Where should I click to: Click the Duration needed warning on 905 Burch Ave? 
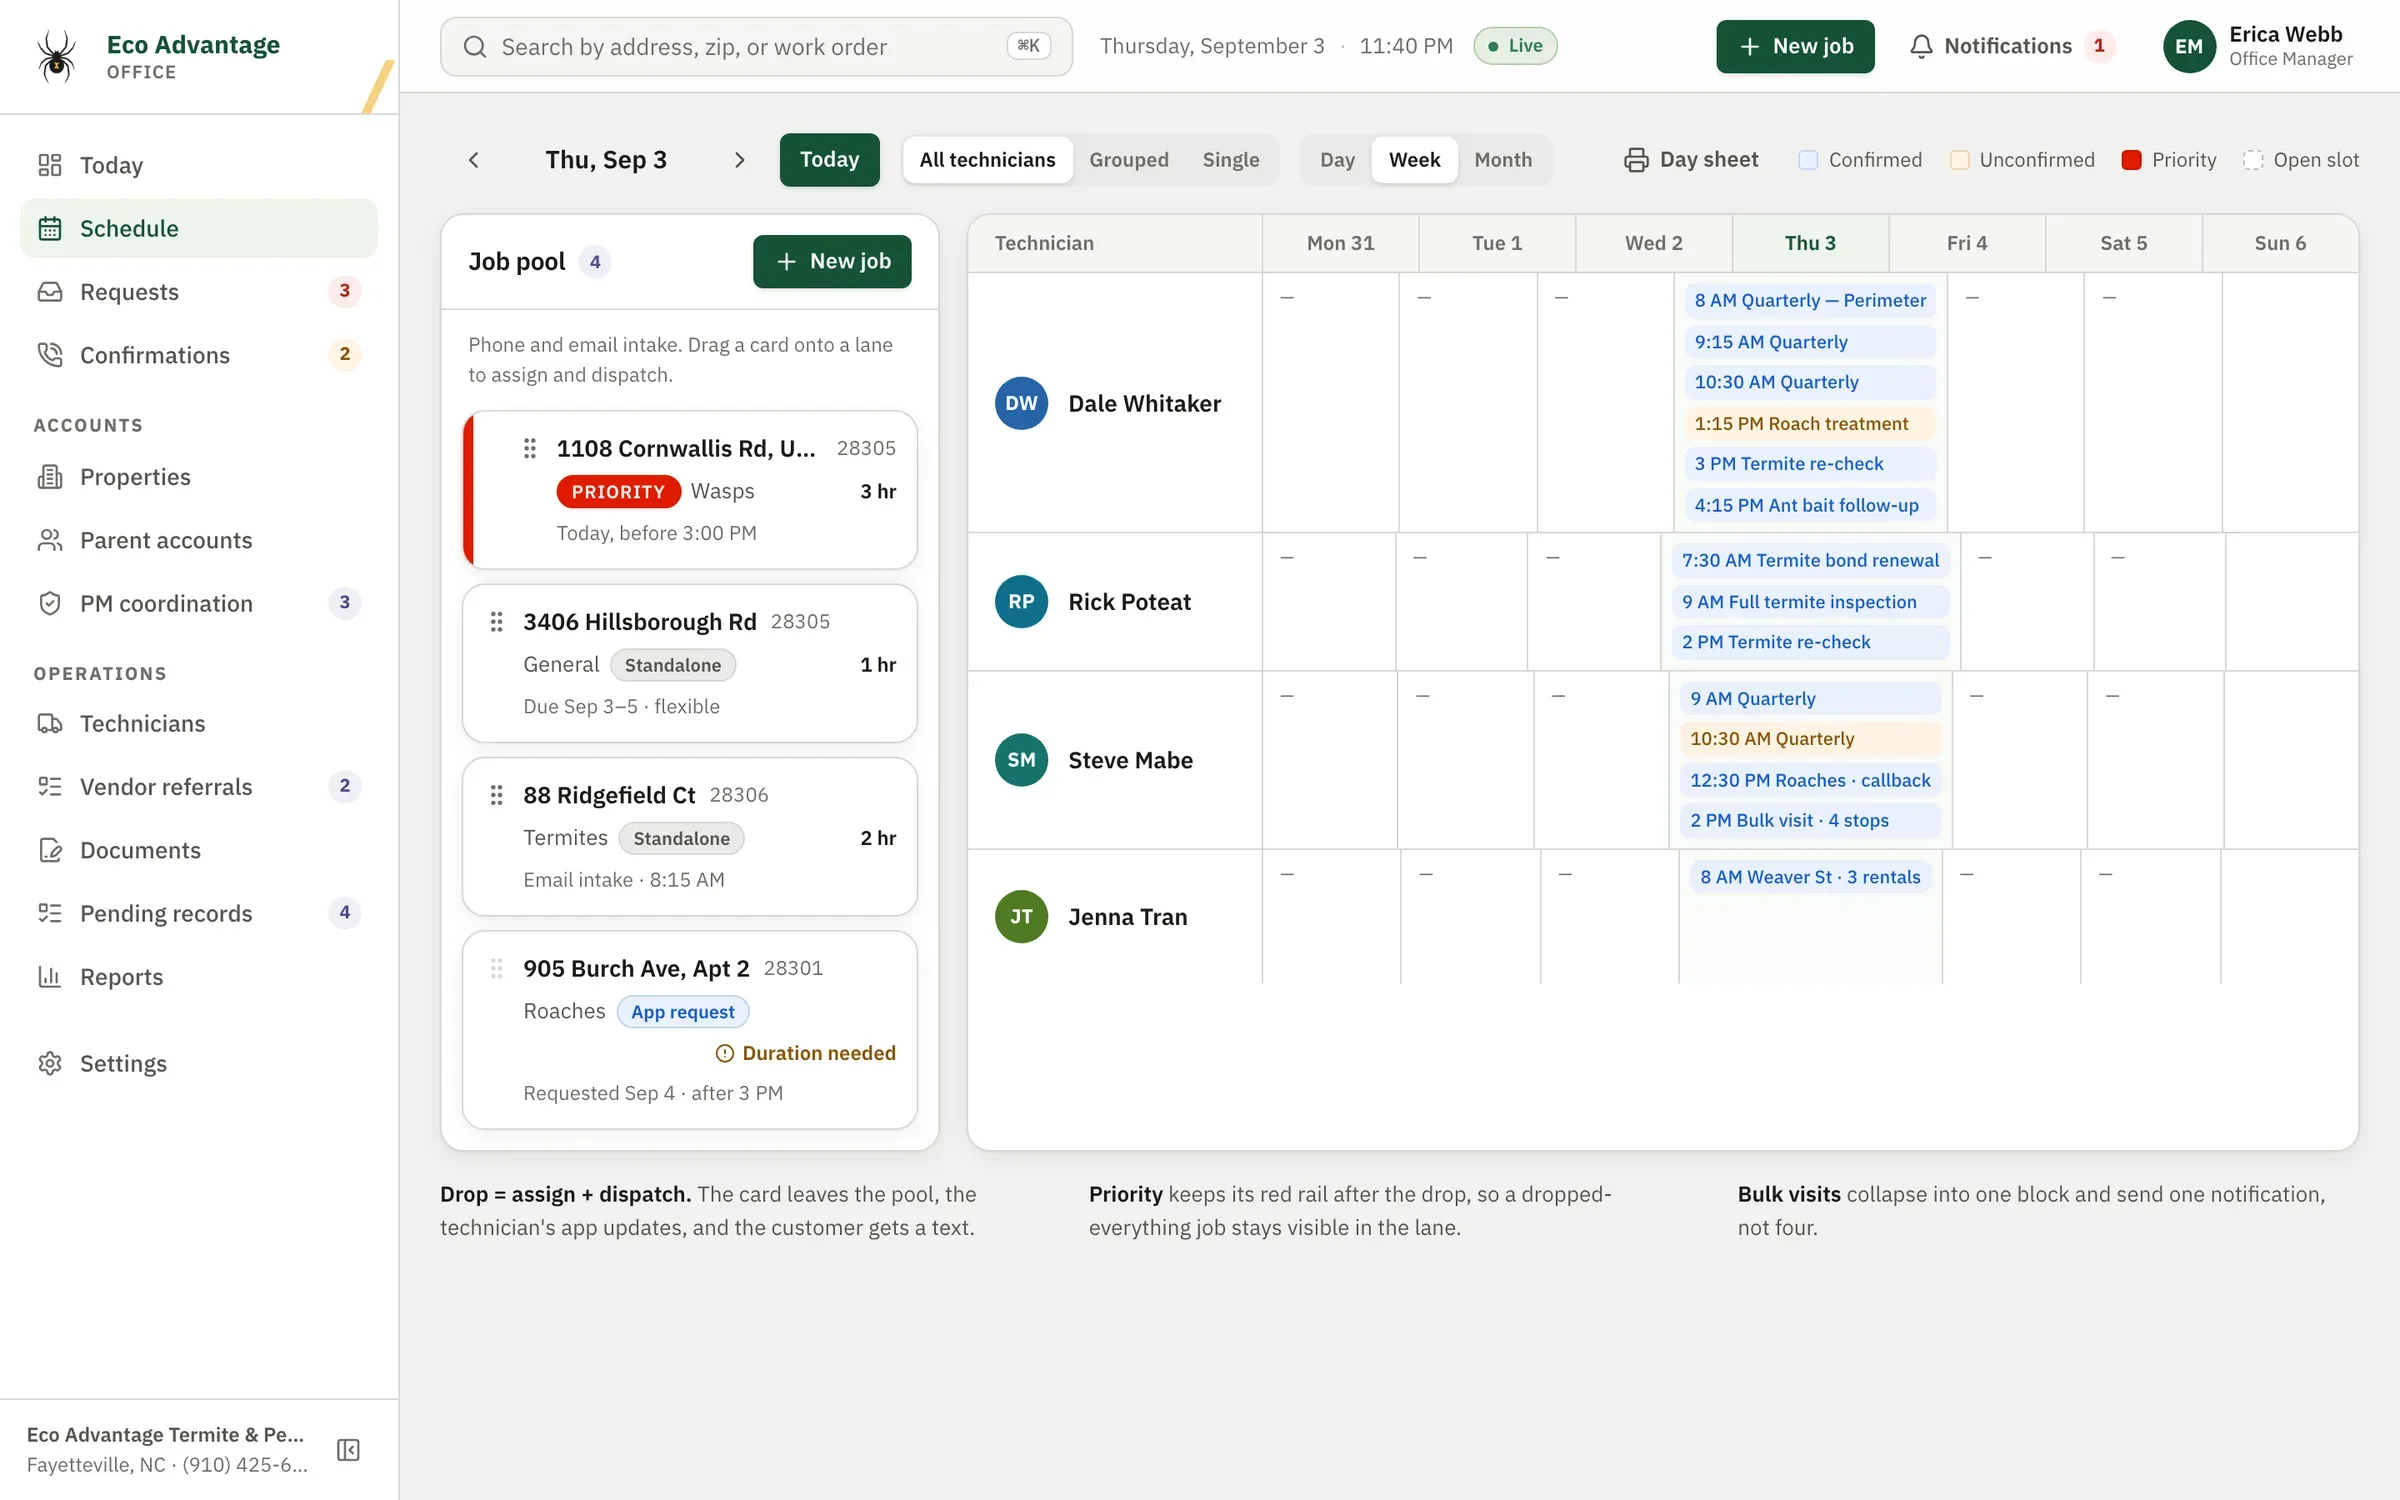[x=805, y=1053]
